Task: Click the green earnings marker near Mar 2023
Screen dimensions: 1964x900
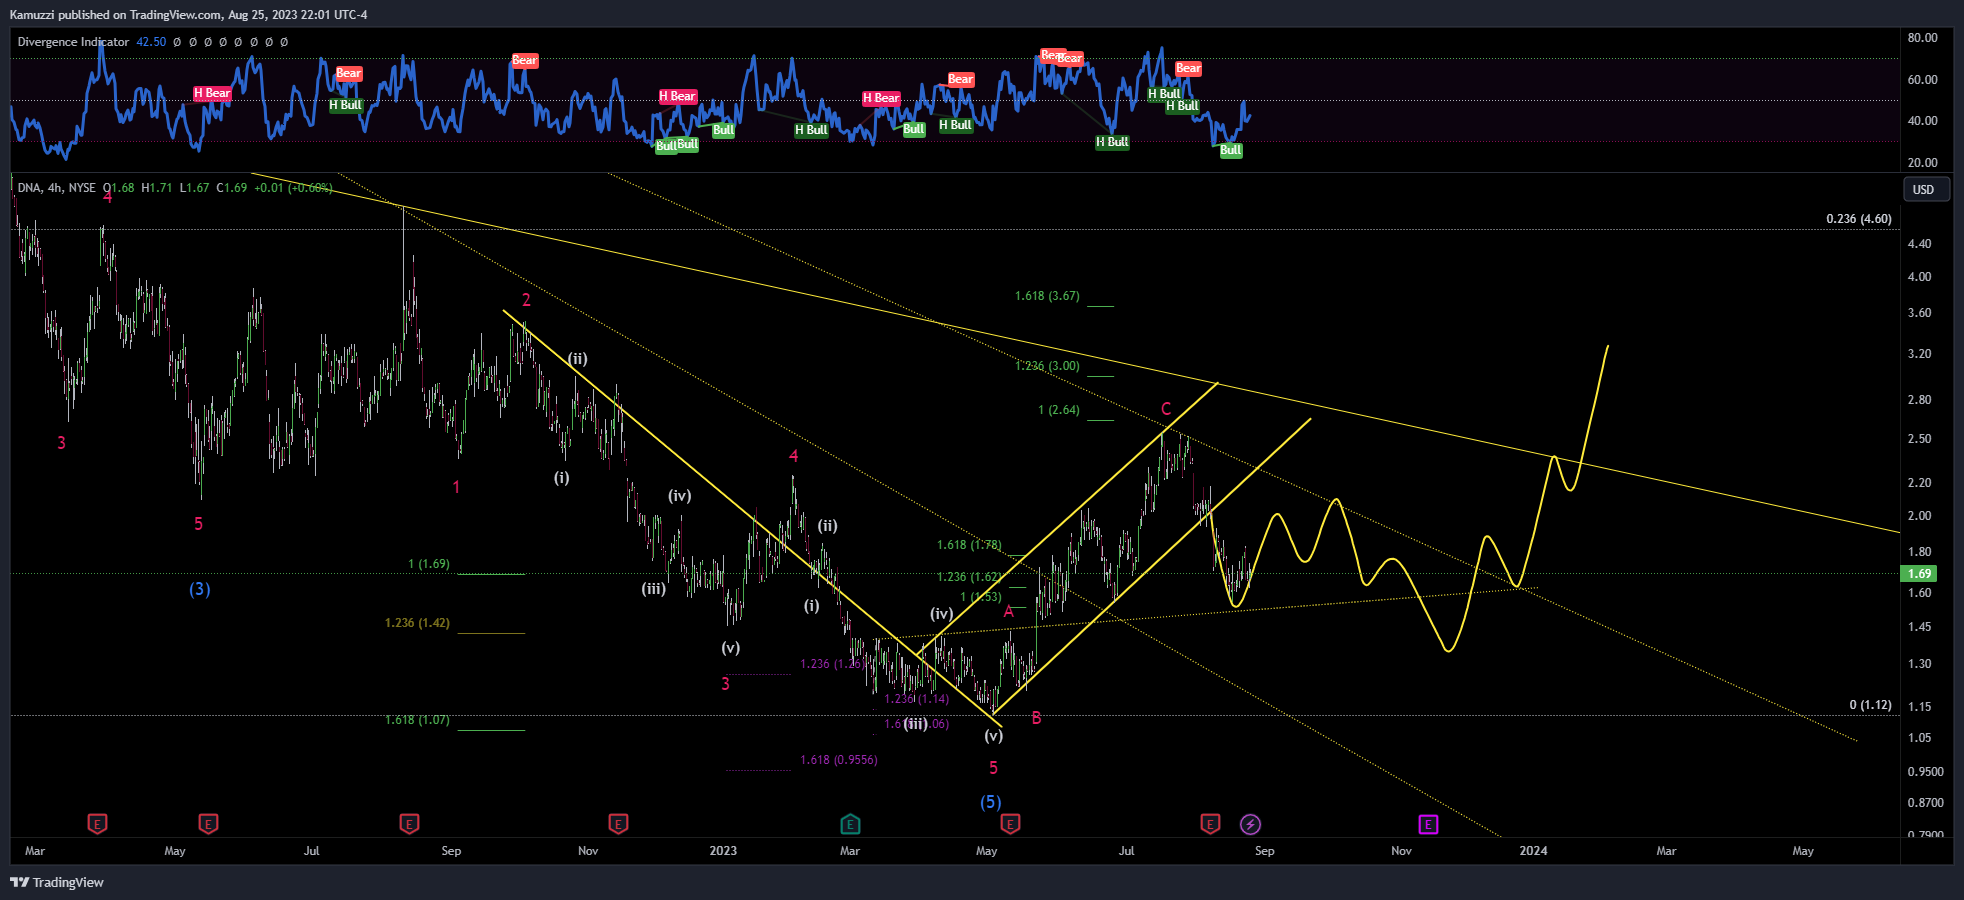Action: [x=850, y=824]
